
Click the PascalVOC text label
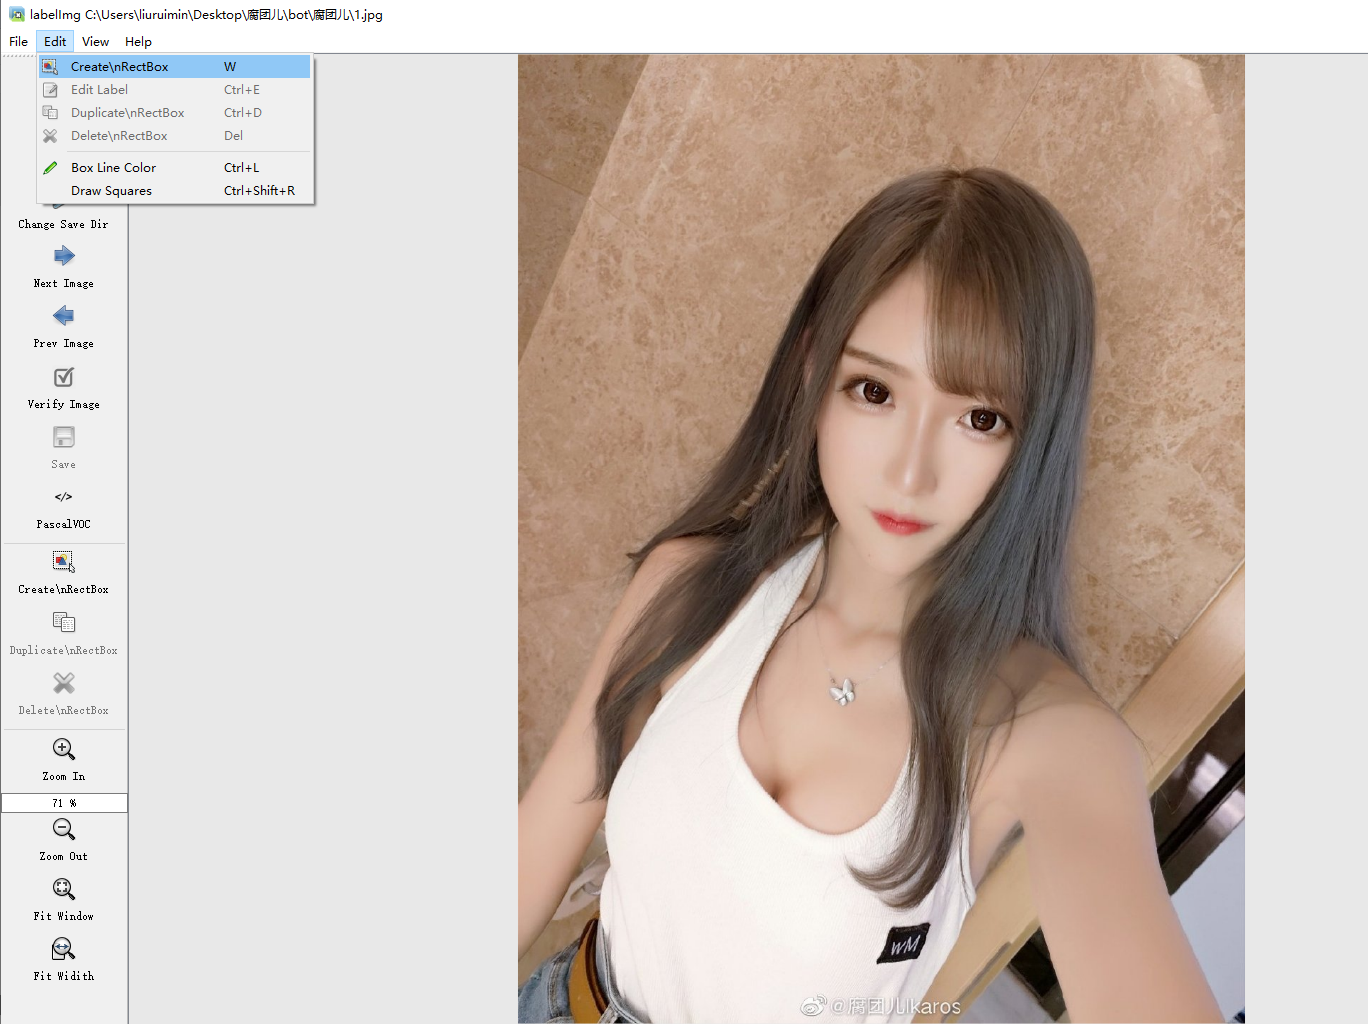point(64,525)
